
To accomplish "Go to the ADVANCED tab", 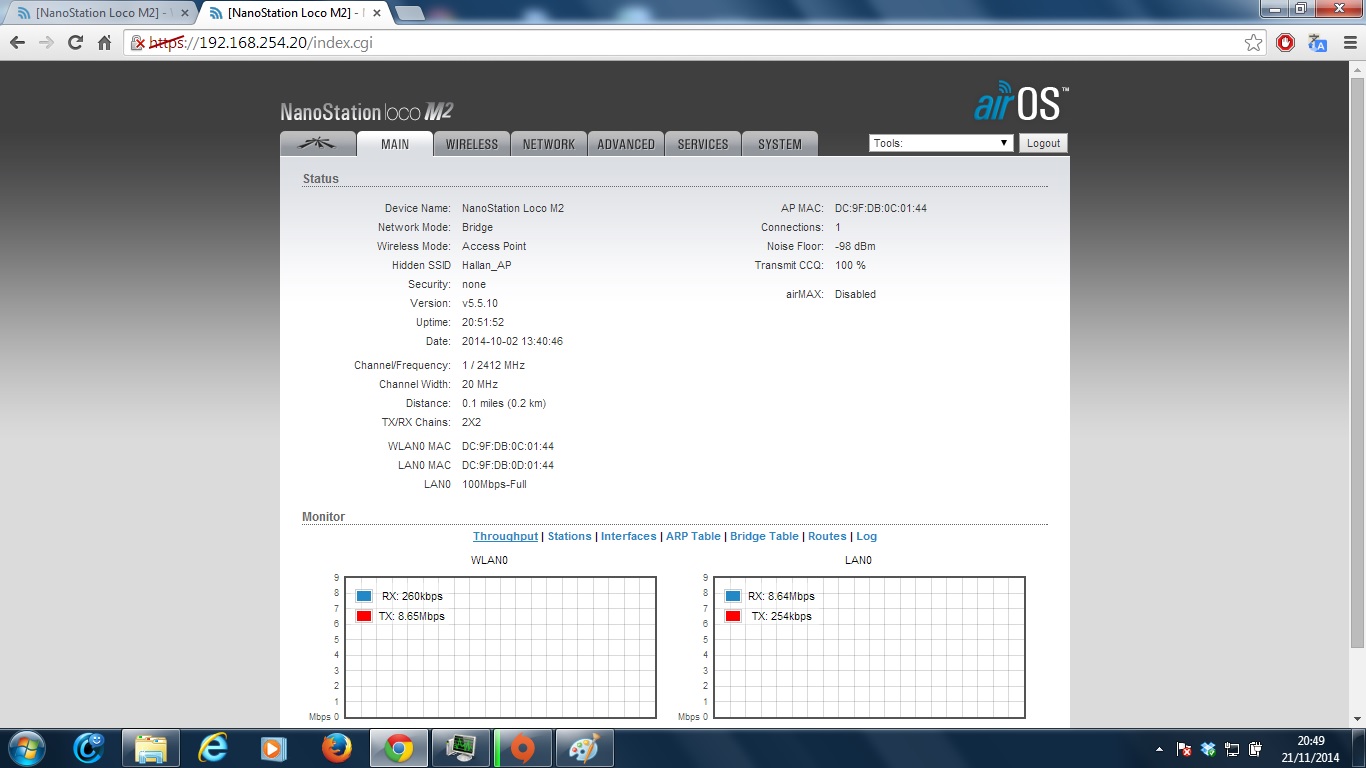I will 626,144.
